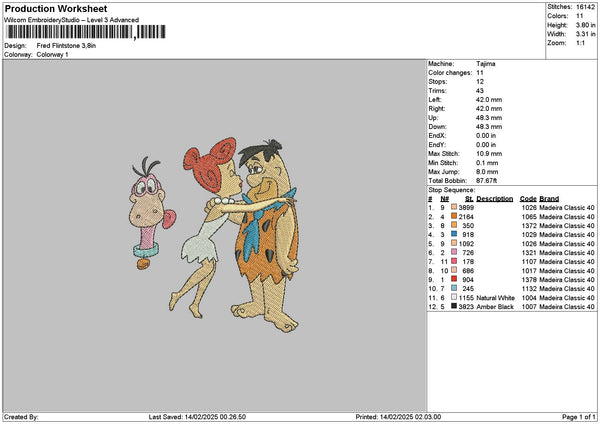Select thread code 1321 in stop 6
The height and width of the screenshot is (424, 600).
[529, 253]
